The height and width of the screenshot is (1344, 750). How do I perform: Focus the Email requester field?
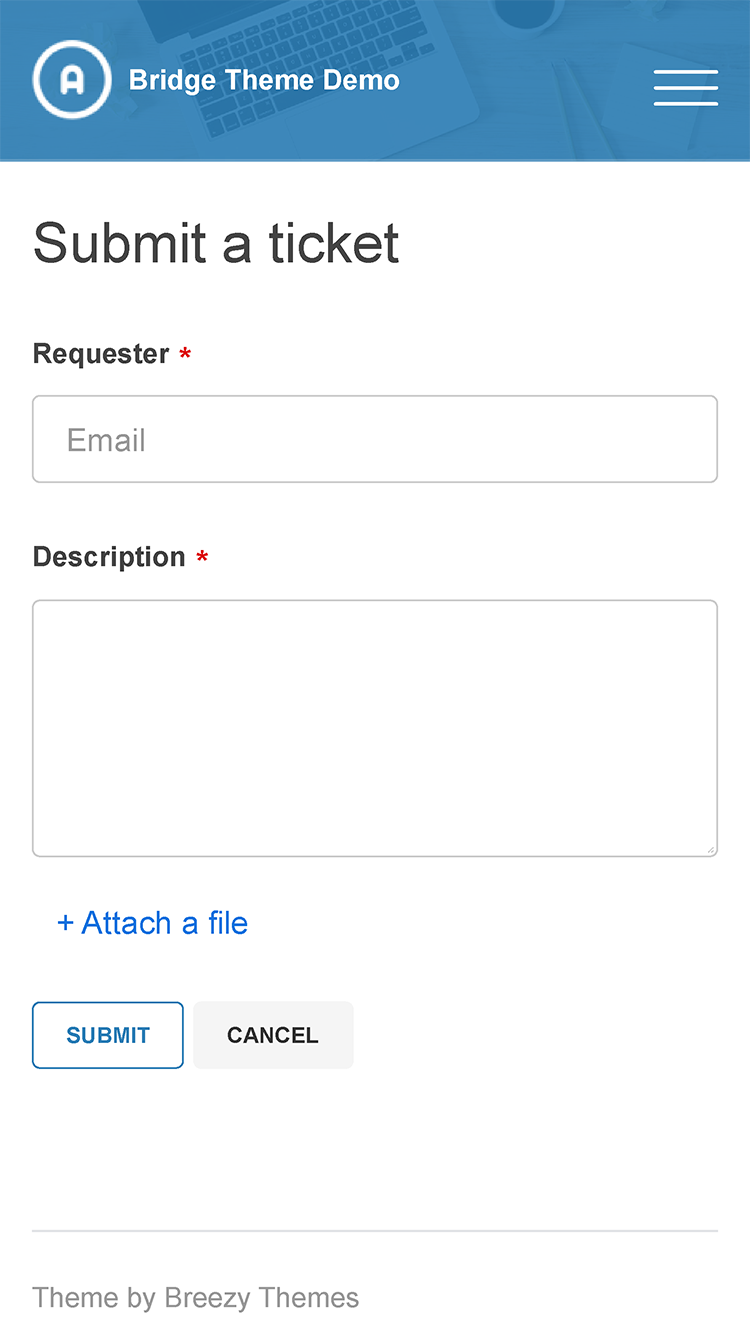click(375, 439)
